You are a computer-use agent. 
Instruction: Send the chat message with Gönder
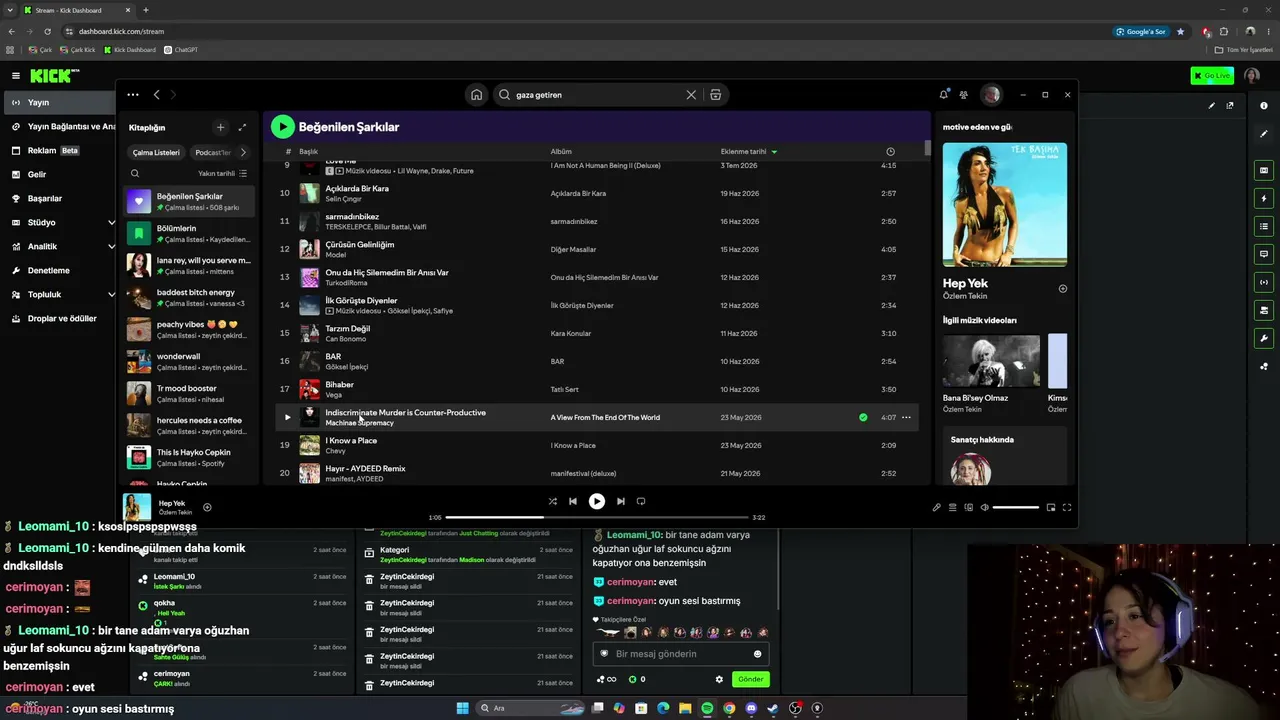751,679
